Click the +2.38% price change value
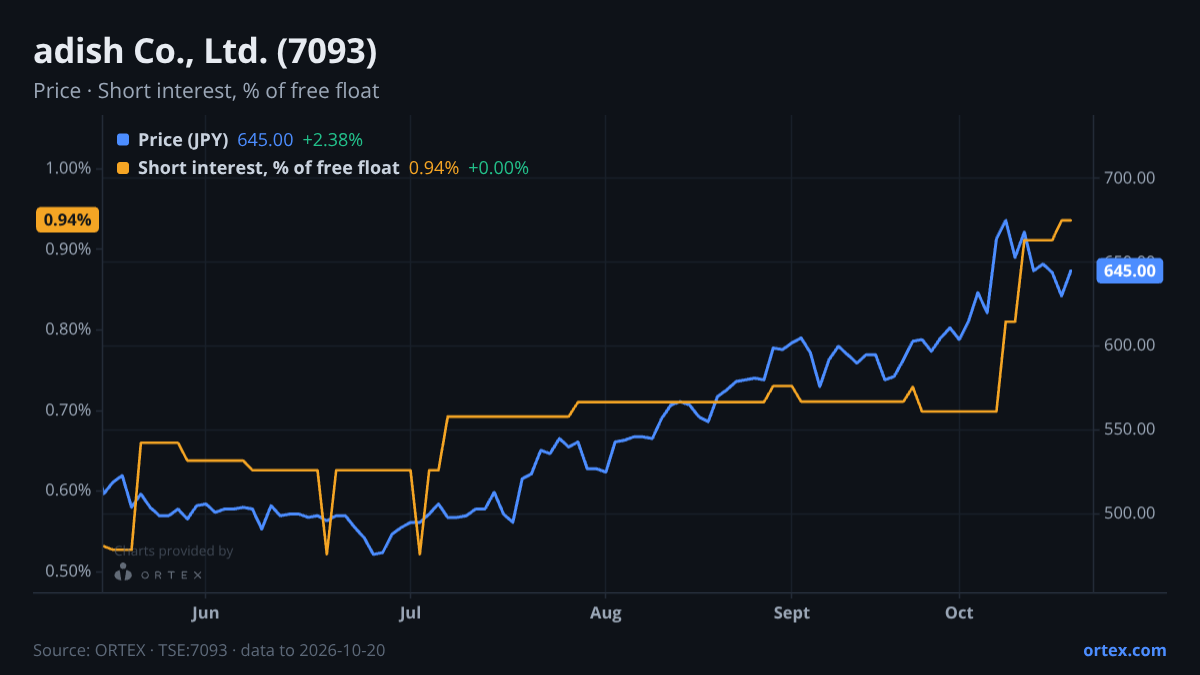The image size is (1200, 675). [332, 140]
